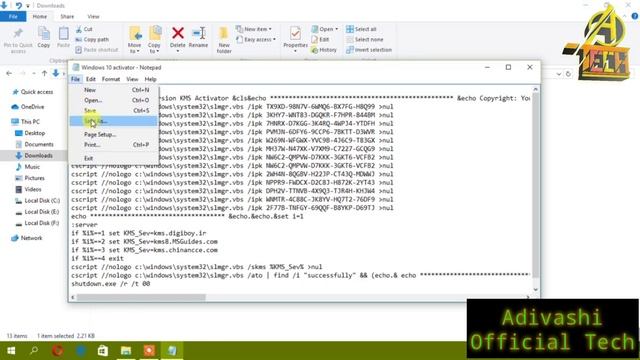Expand the New item dropdown
This screenshot has width=640, height=360.
coord(253,29)
